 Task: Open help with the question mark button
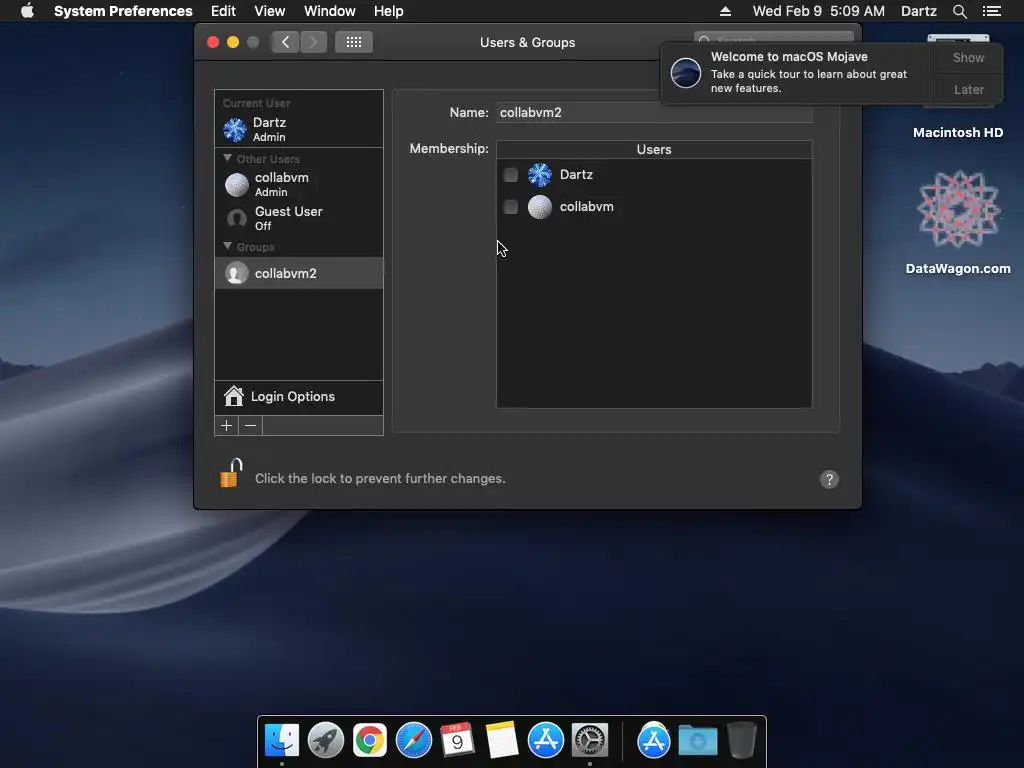(829, 479)
